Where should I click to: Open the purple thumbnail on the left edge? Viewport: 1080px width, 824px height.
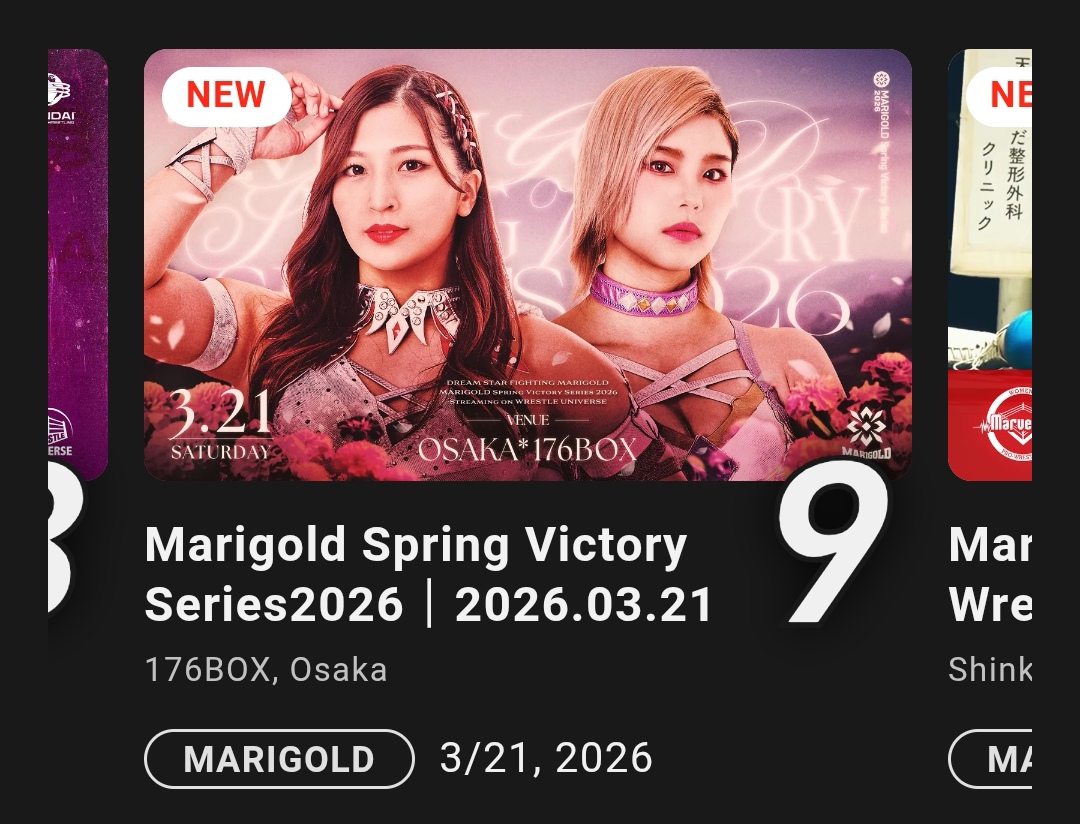(x=78, y=265)
